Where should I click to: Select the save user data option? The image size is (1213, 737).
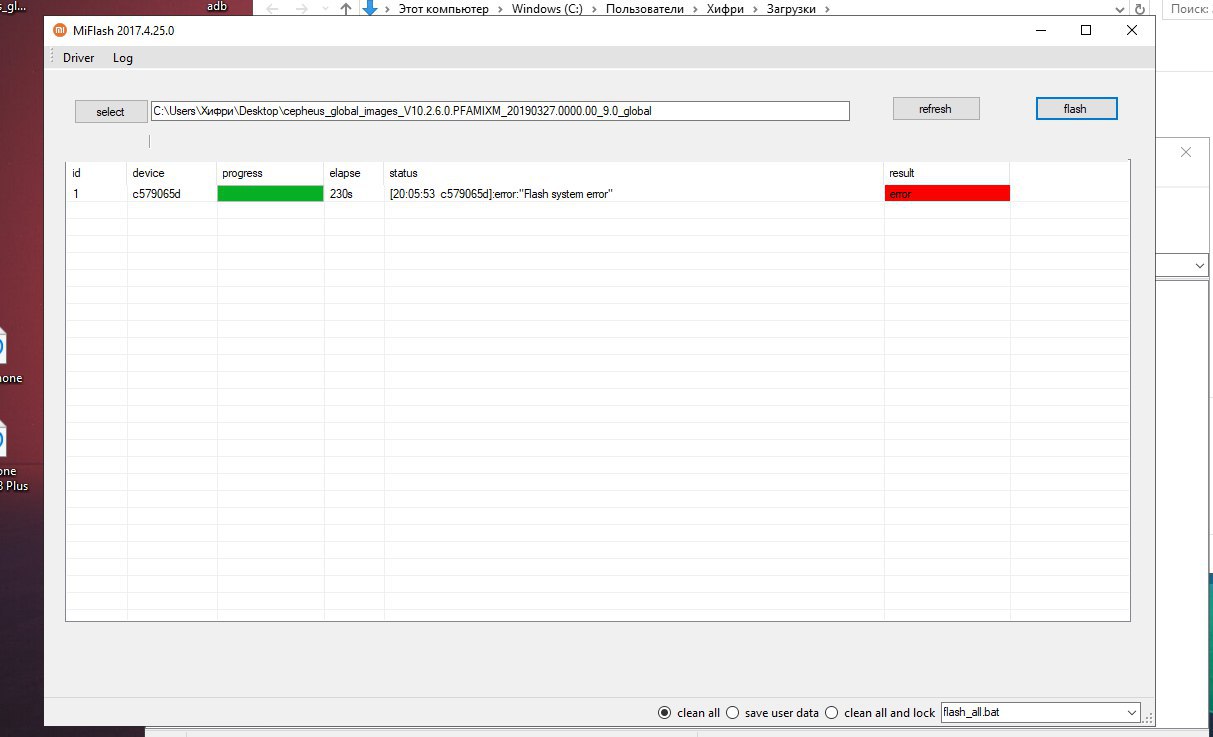pos(772,713)
